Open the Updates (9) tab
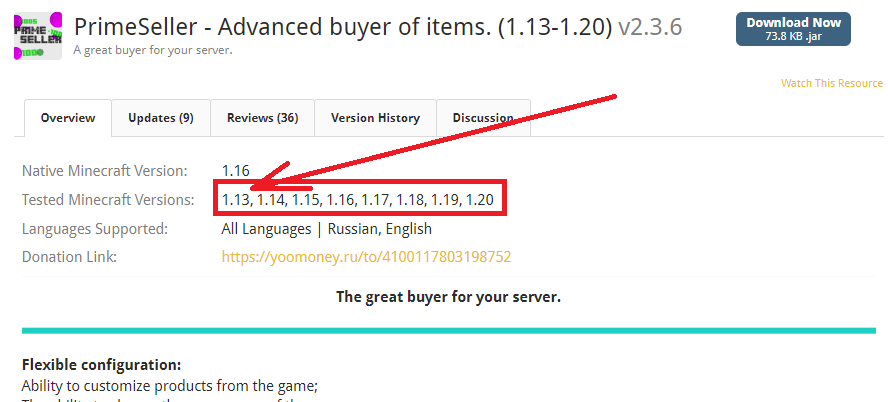This screenshot has width=888, height=402. click(161, 118)
